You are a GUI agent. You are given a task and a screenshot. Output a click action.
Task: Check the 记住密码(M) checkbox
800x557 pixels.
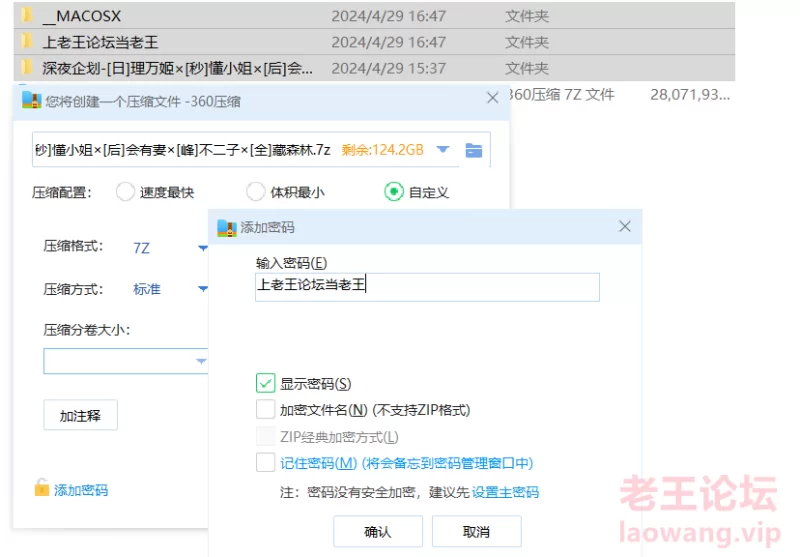coord(265,463)
